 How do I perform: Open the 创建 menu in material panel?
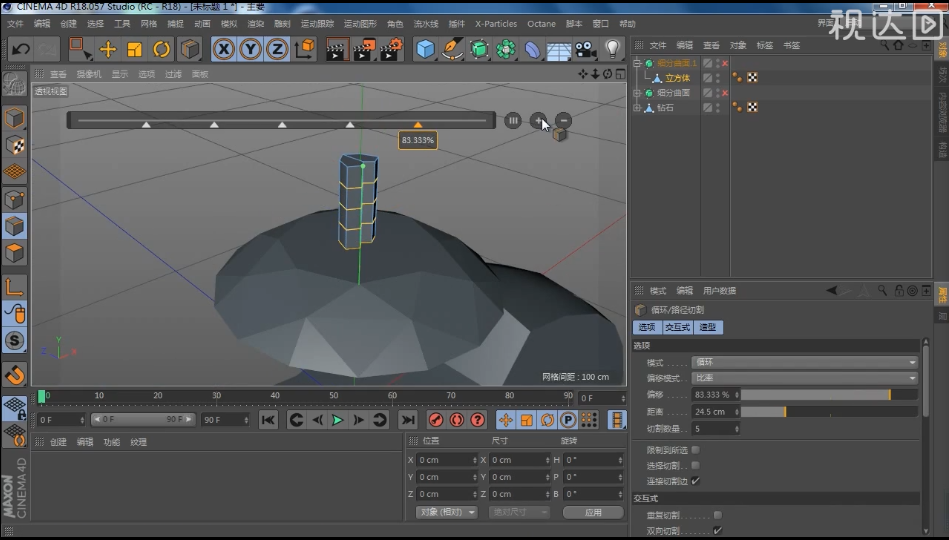coord(58,442)
